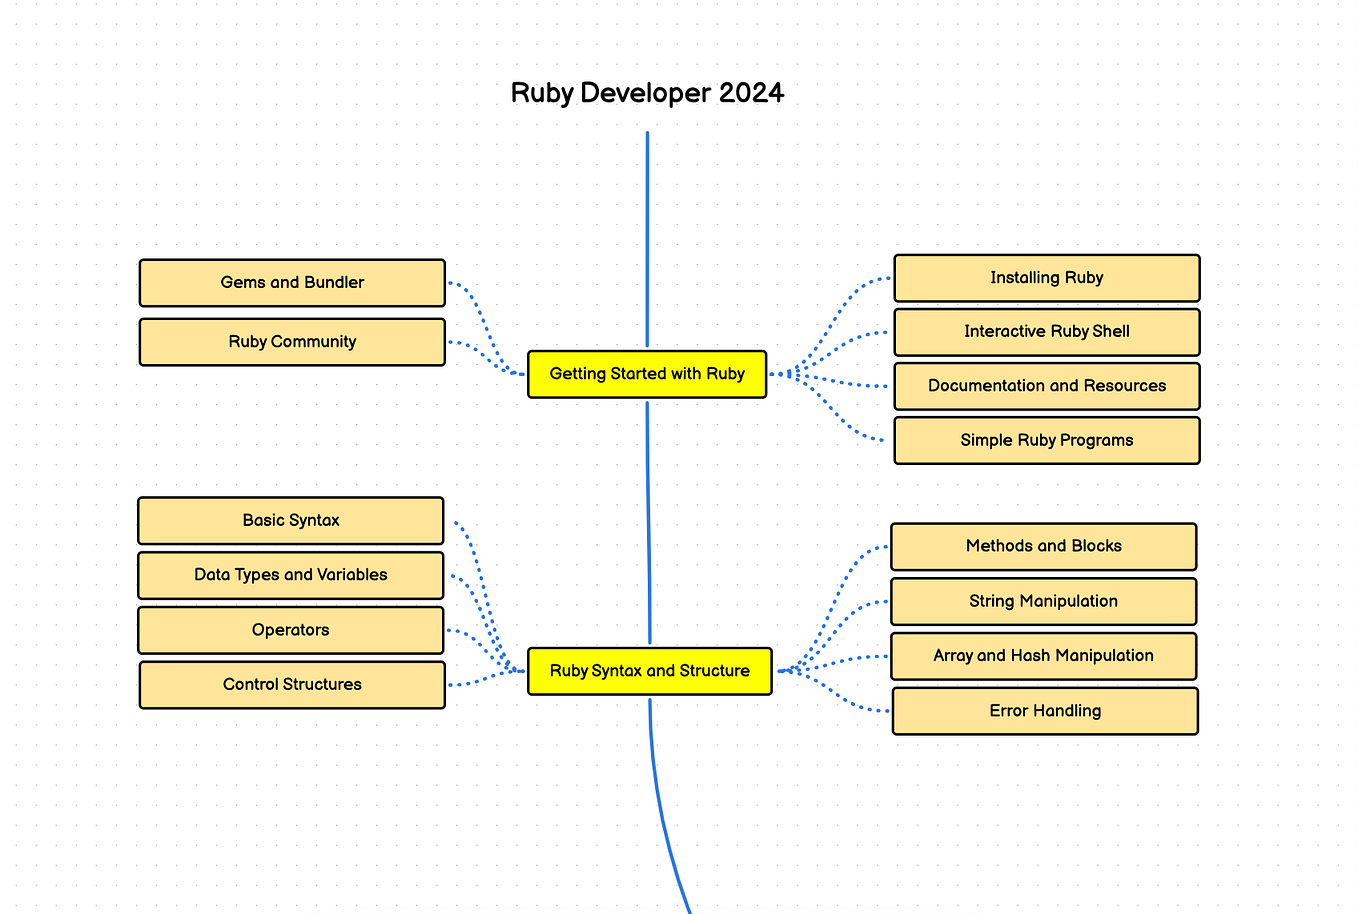Click the "Installing Ruby" box

click(1046, 278)
